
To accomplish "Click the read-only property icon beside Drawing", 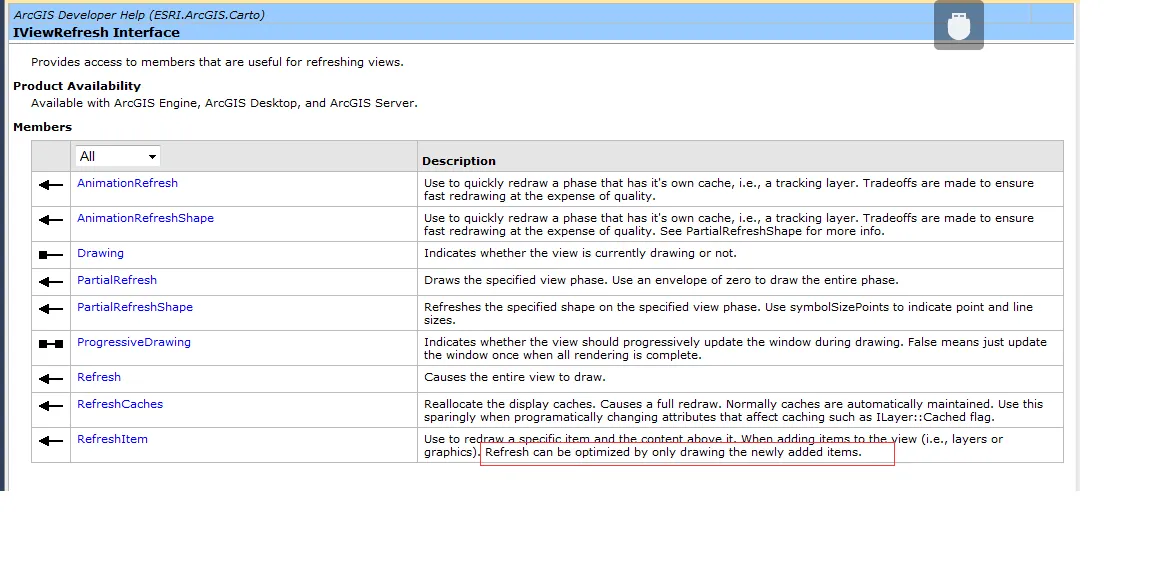I will coord(51,255).
